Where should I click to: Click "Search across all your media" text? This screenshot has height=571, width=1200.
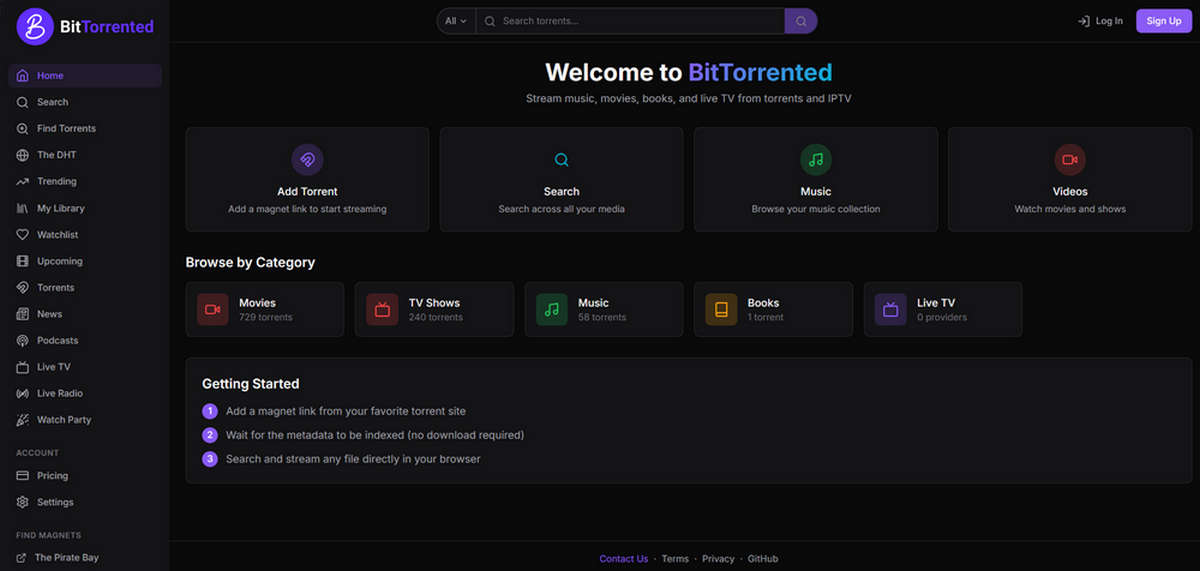click(562, 209)
